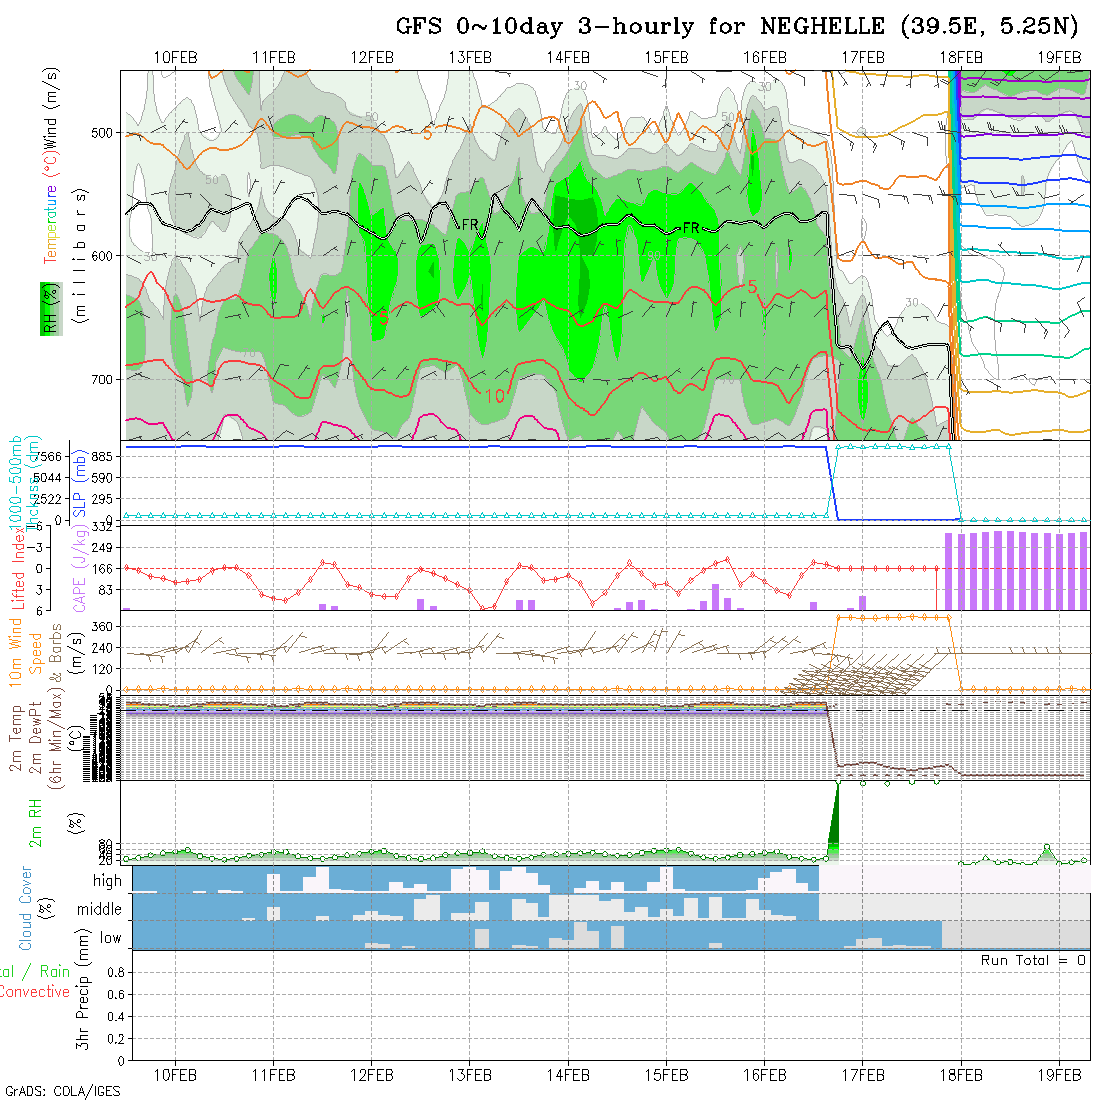Click the GFS NEGHELLE chart title
Image resolution: width=1100 pixels, height=1100 pixels.
[x=737, y=27]
